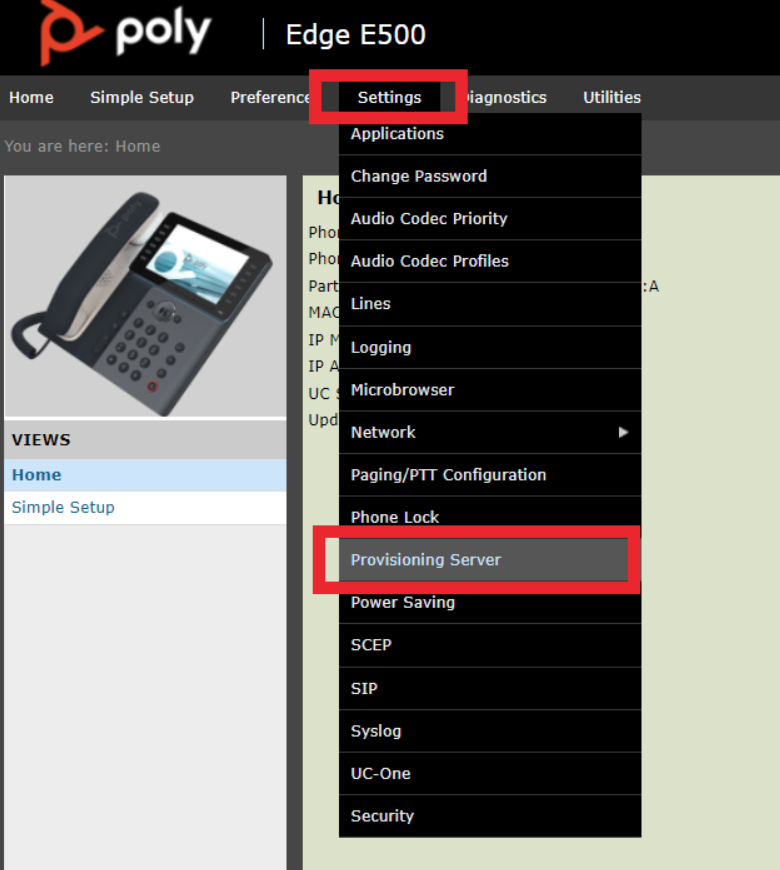This screenshot has width=780, height=870.
Task: Click the Settings menu tab
Action: point(389,98)
